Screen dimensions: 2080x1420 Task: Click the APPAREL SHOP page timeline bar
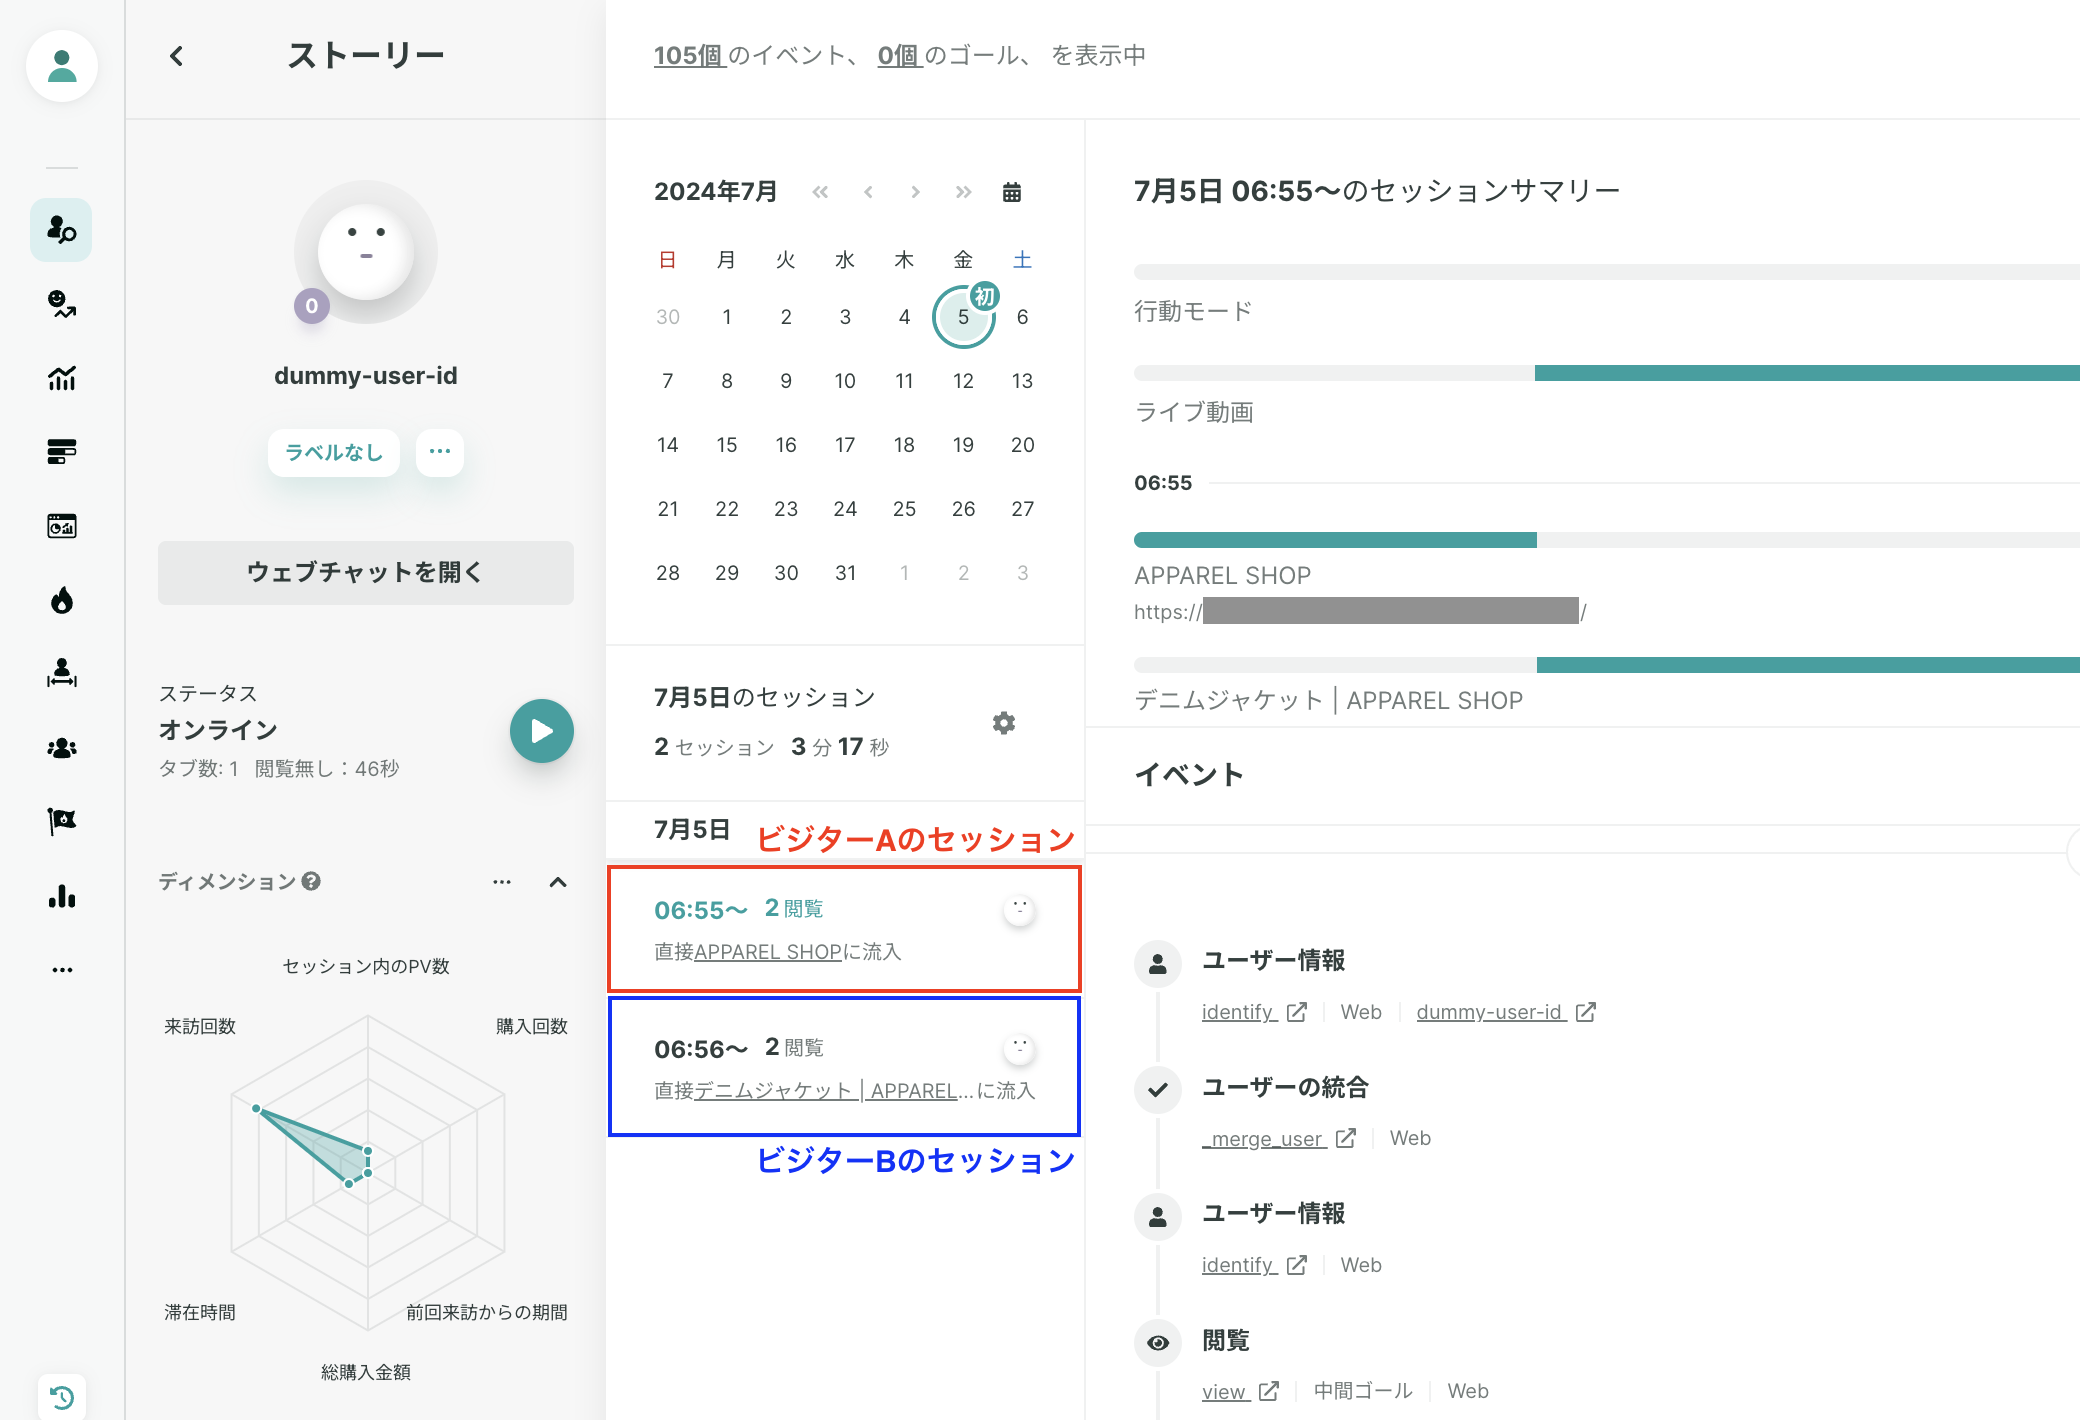pos(1335,540)
